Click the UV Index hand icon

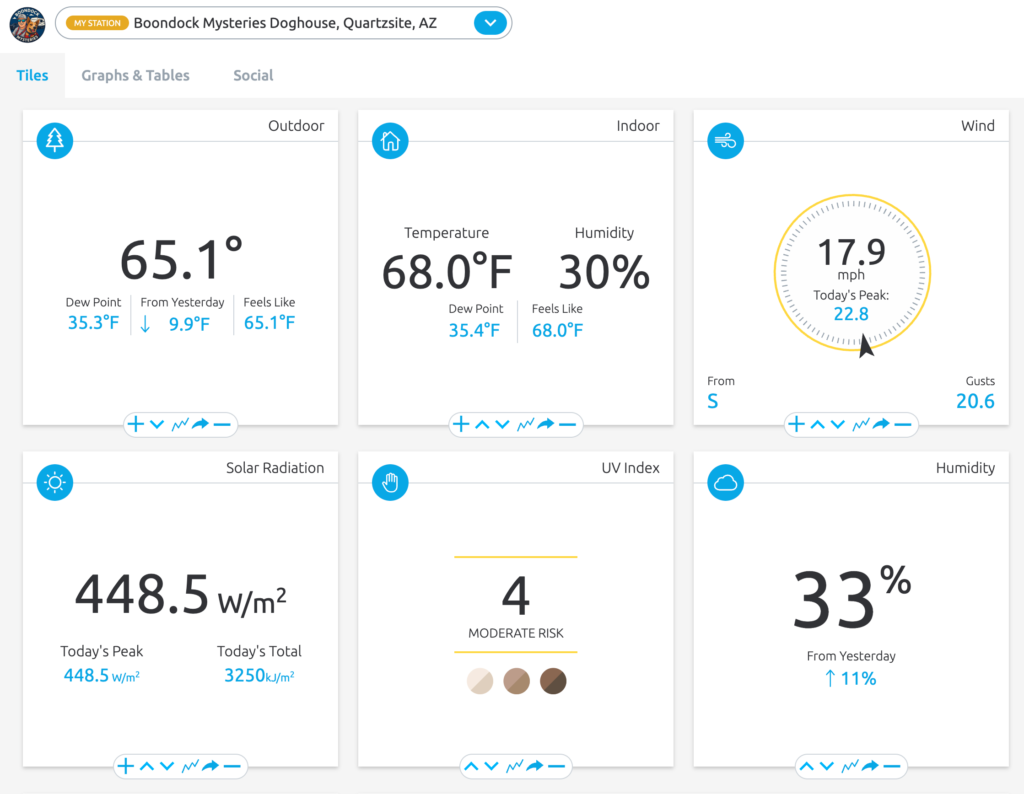(390, 483)
